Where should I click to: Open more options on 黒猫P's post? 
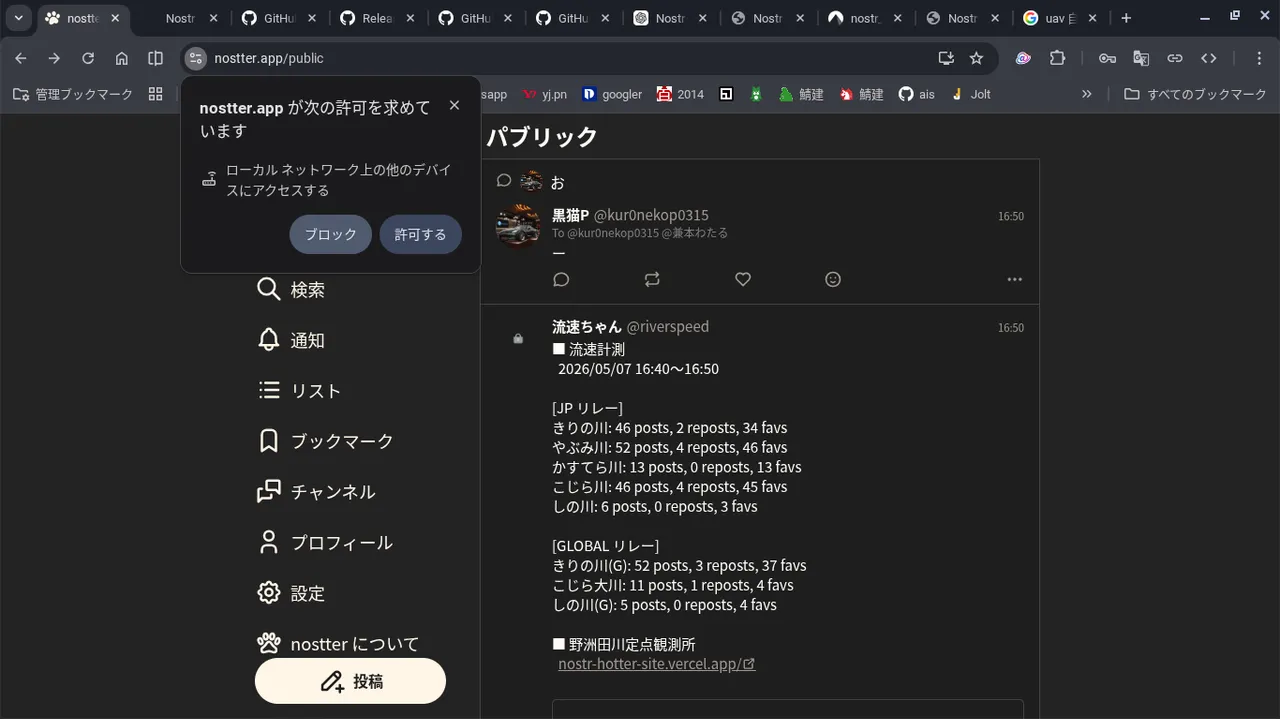tap(1015, 280)
